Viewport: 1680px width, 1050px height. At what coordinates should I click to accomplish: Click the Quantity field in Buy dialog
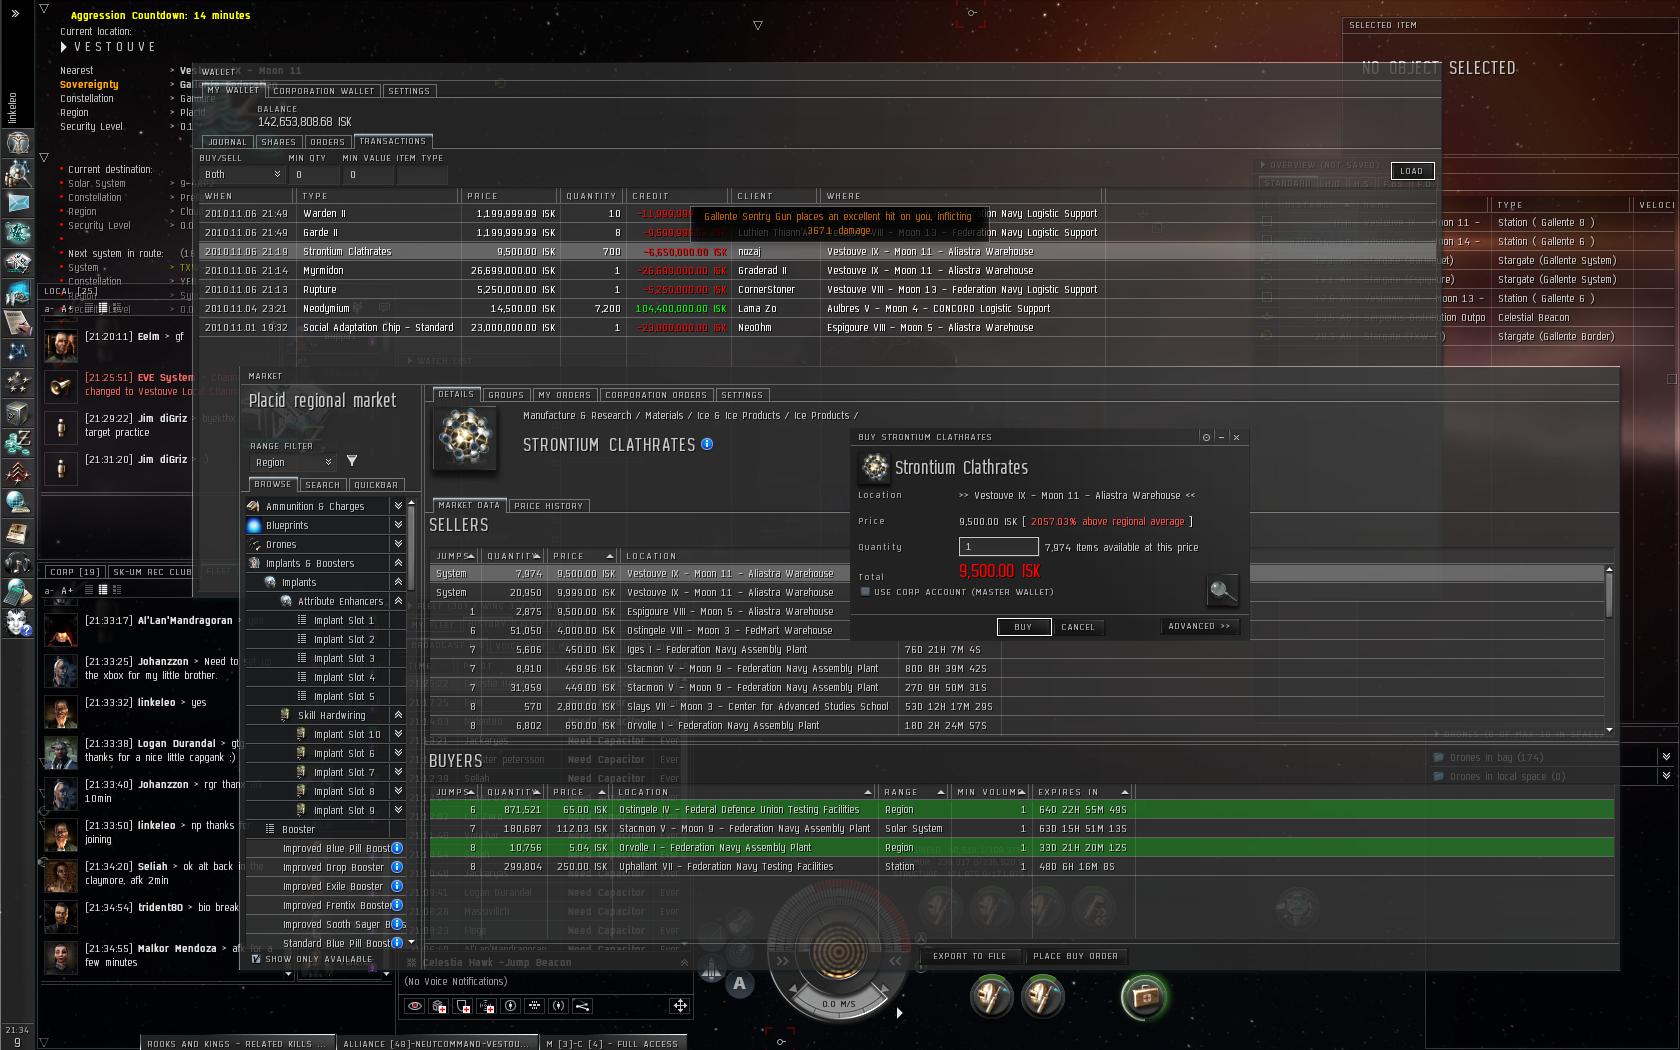998,547
